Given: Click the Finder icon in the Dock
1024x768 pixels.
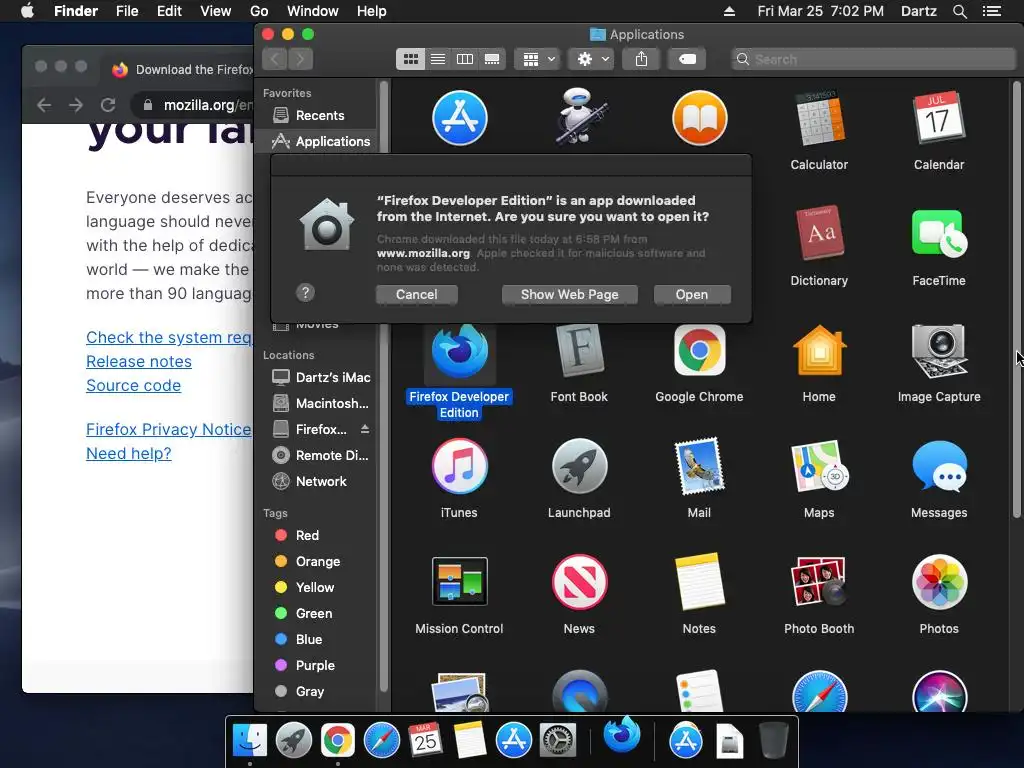Looking at the screenshot, I should click(249, 741).
